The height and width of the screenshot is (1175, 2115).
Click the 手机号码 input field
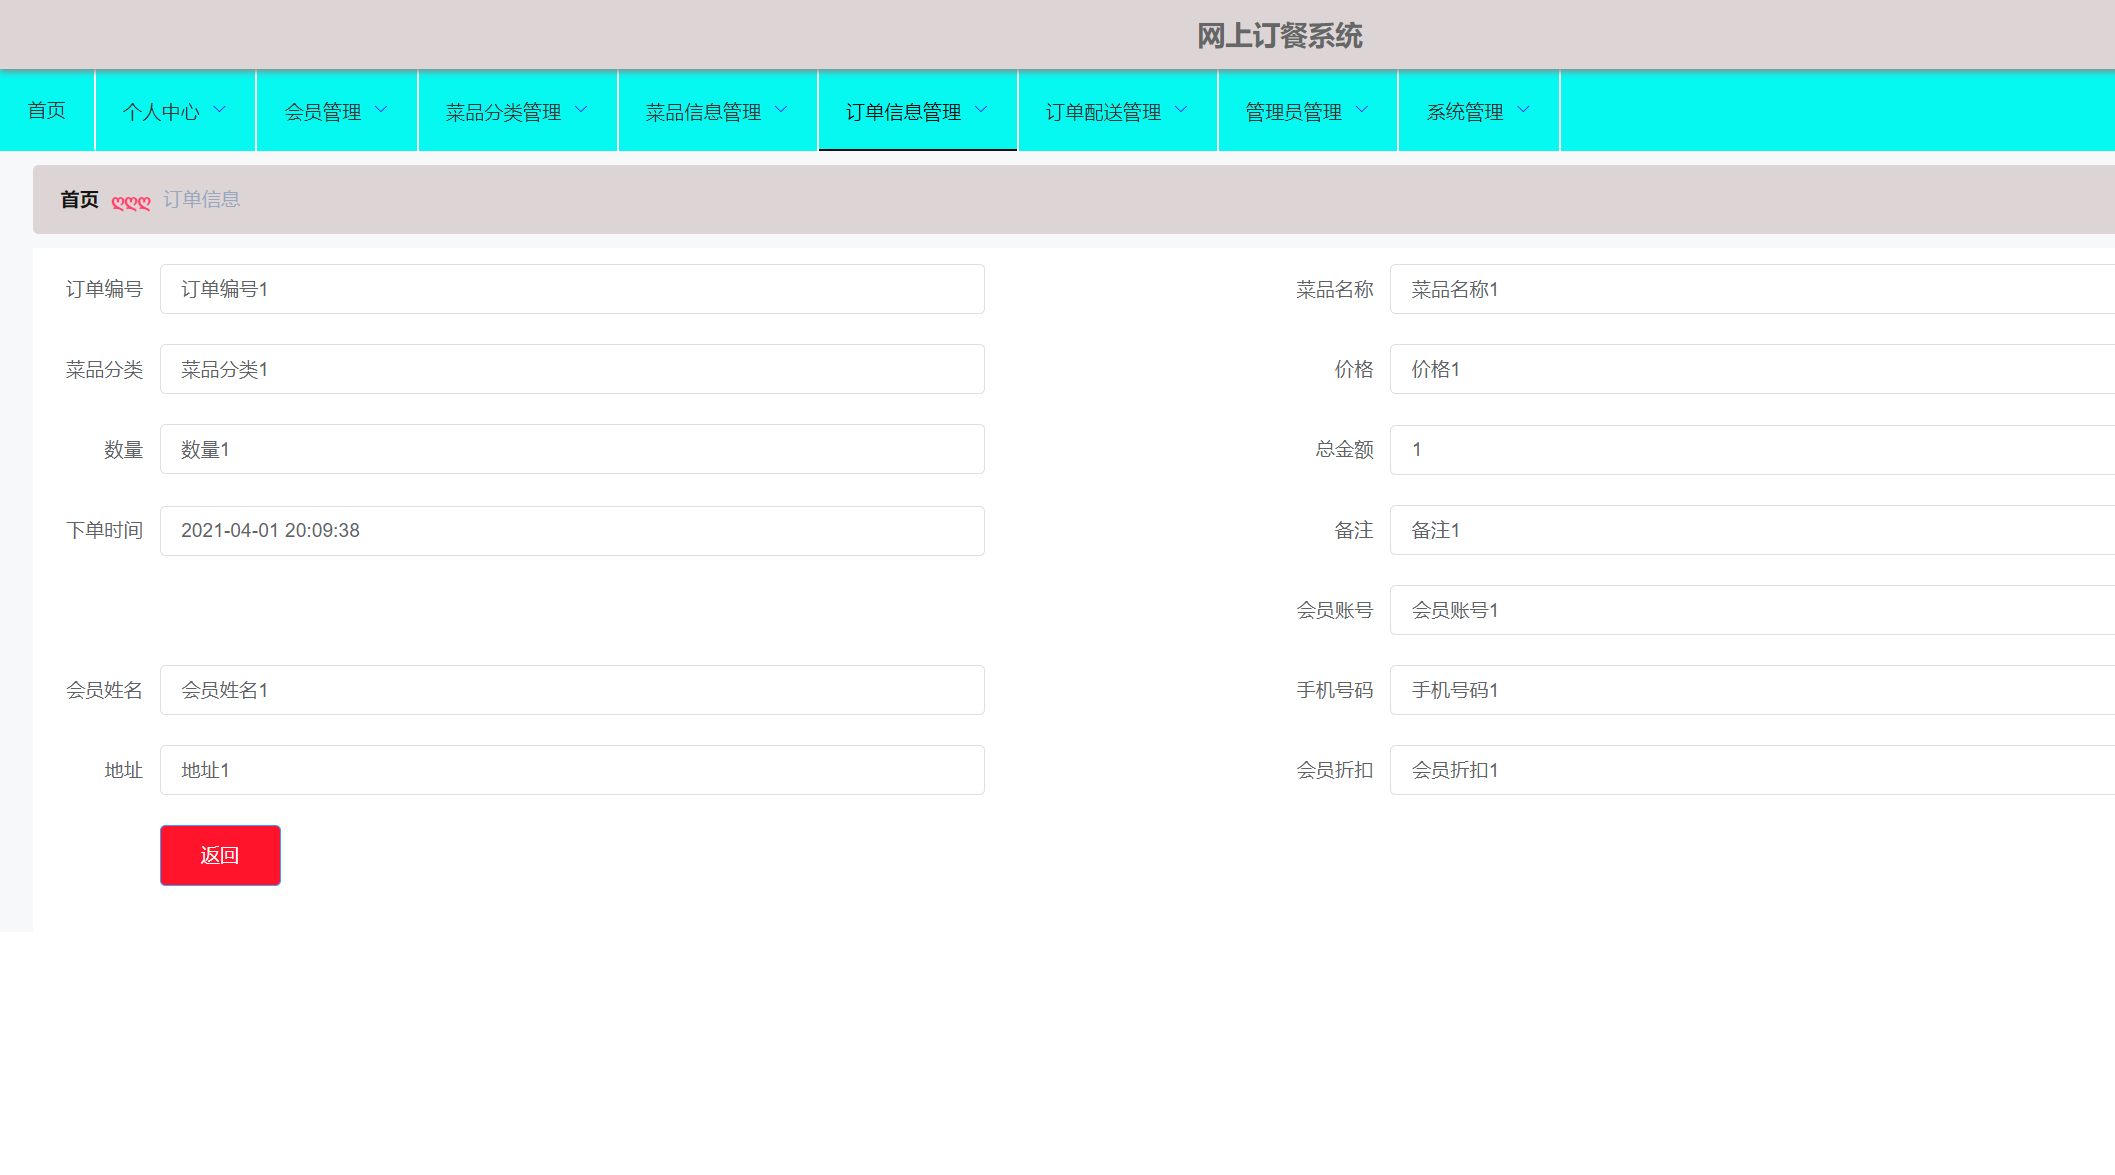click(1750, 690)
